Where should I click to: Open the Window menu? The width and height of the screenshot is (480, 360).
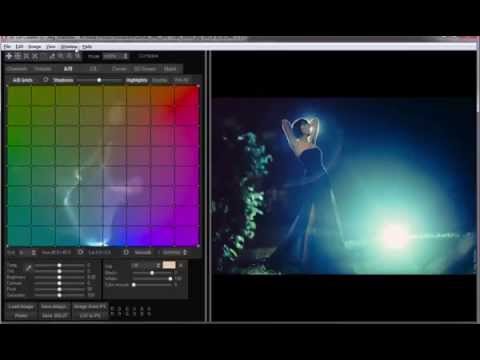[x=69, y=47]
